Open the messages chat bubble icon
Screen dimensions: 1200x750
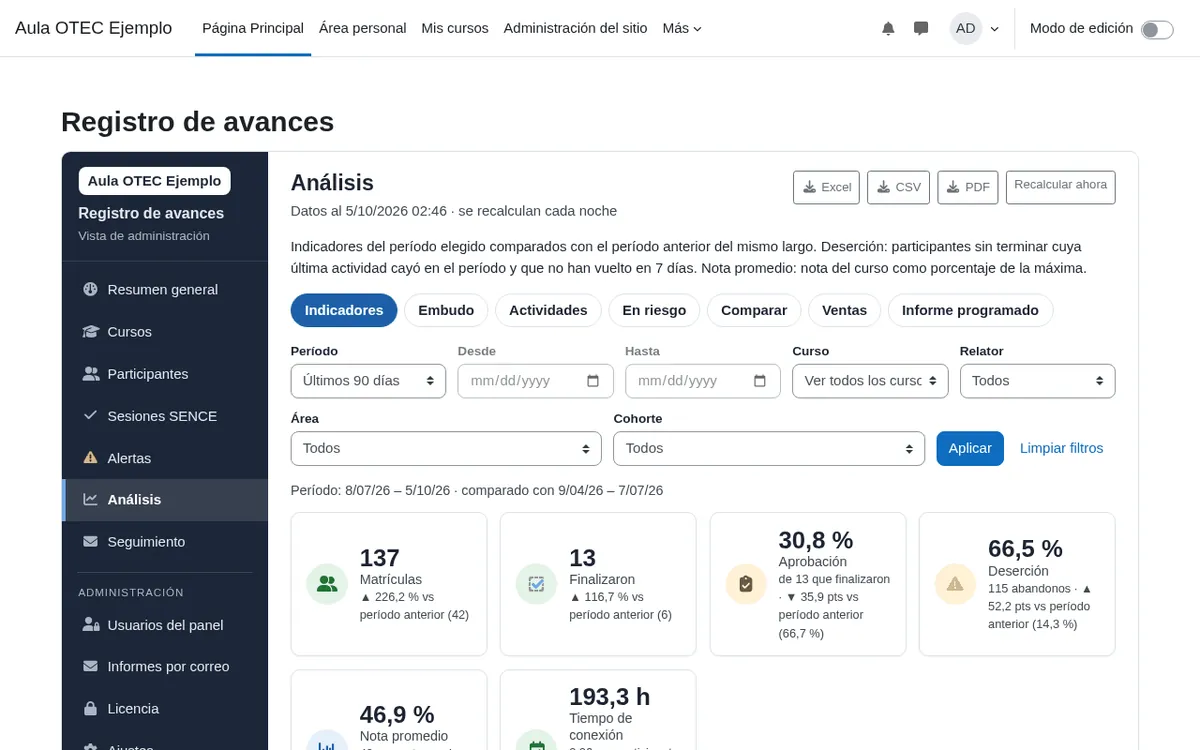[921, 29]
